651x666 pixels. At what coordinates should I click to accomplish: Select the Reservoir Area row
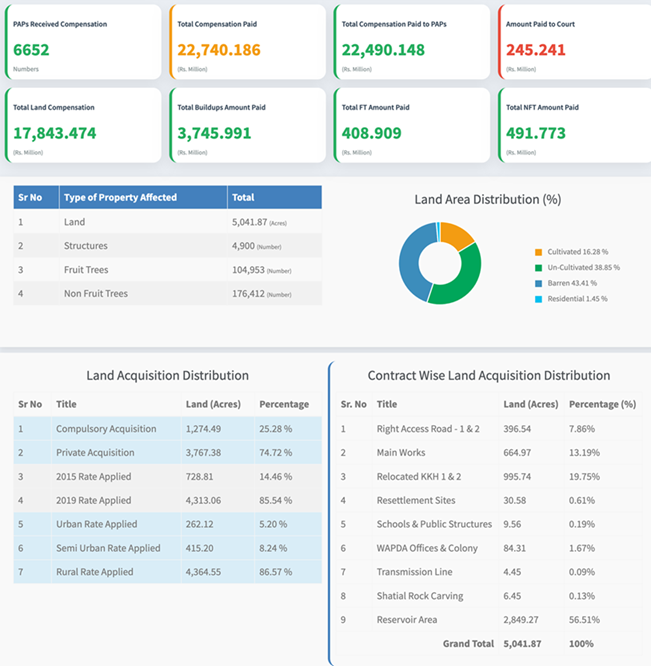point(489,620)
